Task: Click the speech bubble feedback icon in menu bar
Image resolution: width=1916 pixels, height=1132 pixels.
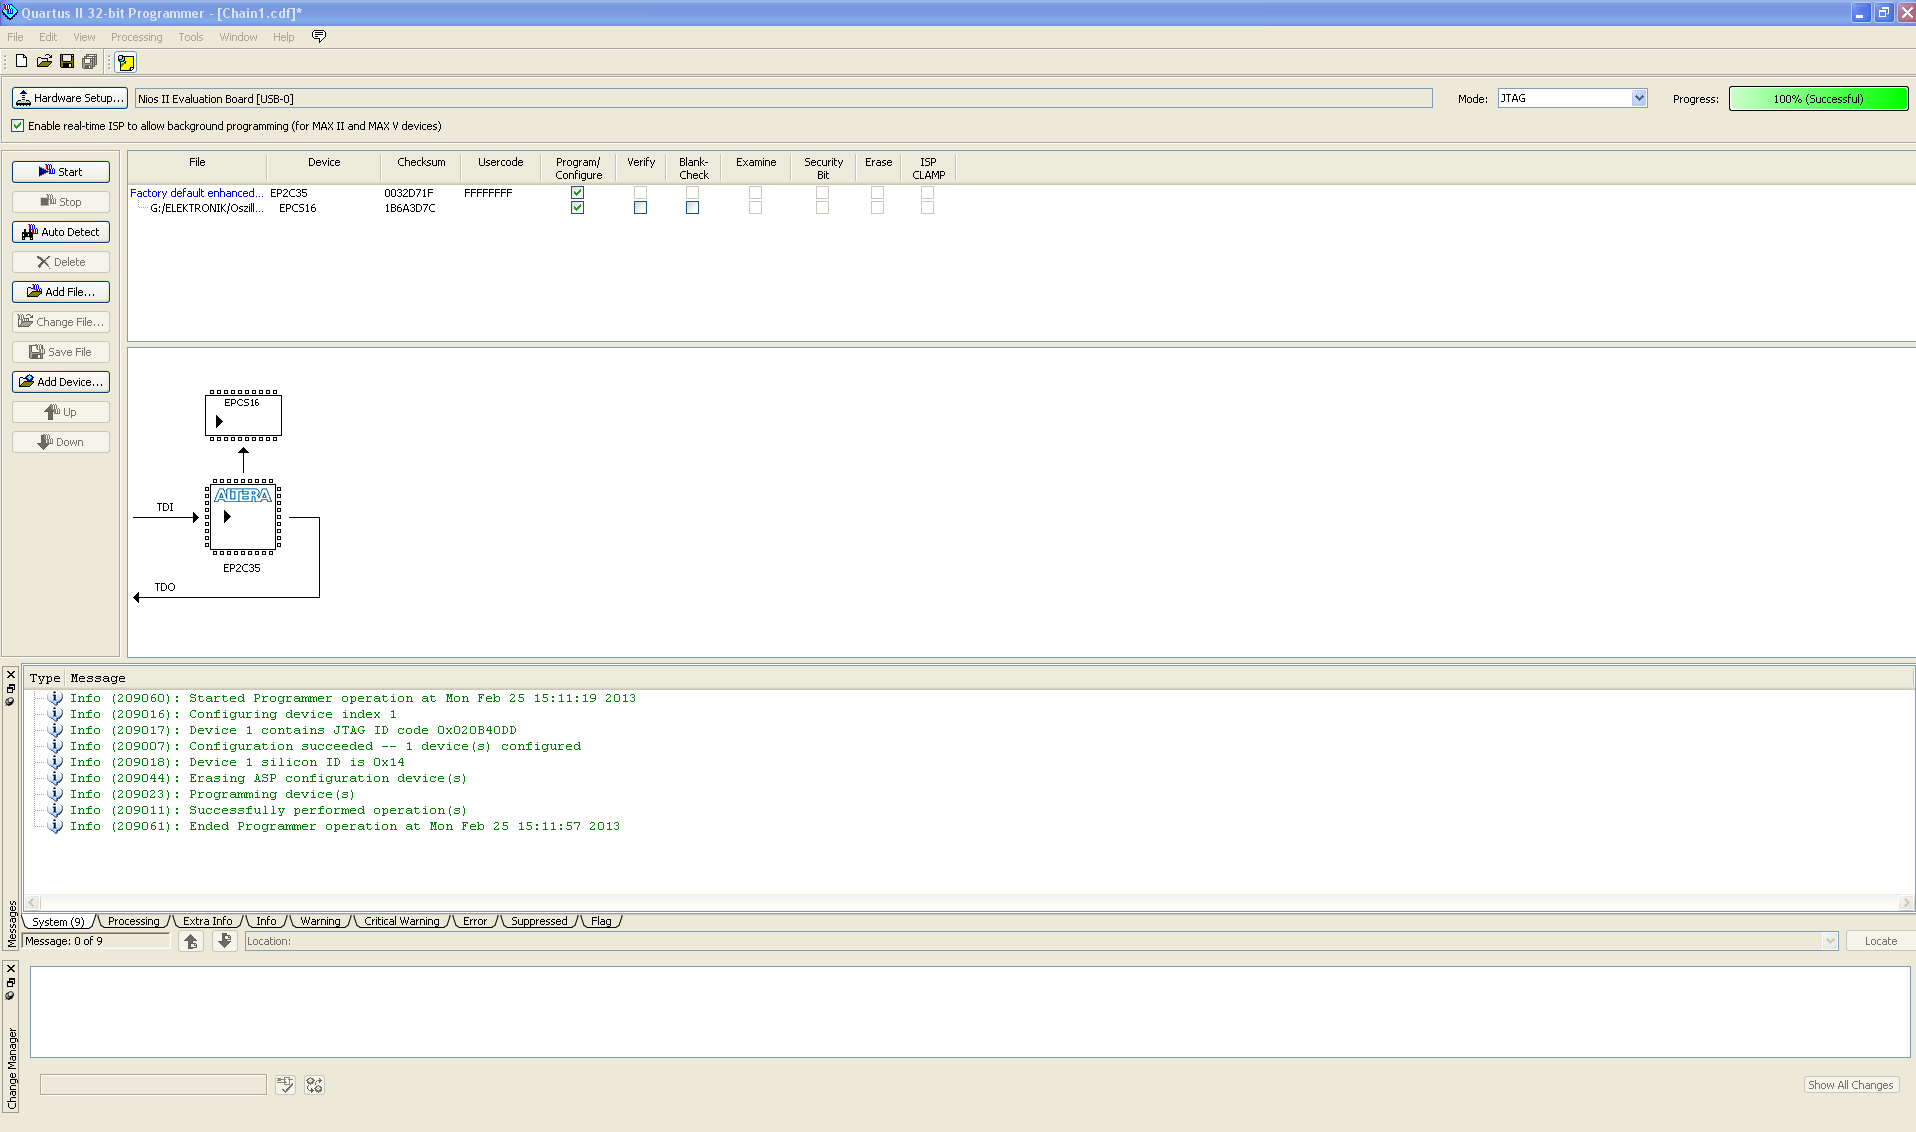Action: click(319, 36)
